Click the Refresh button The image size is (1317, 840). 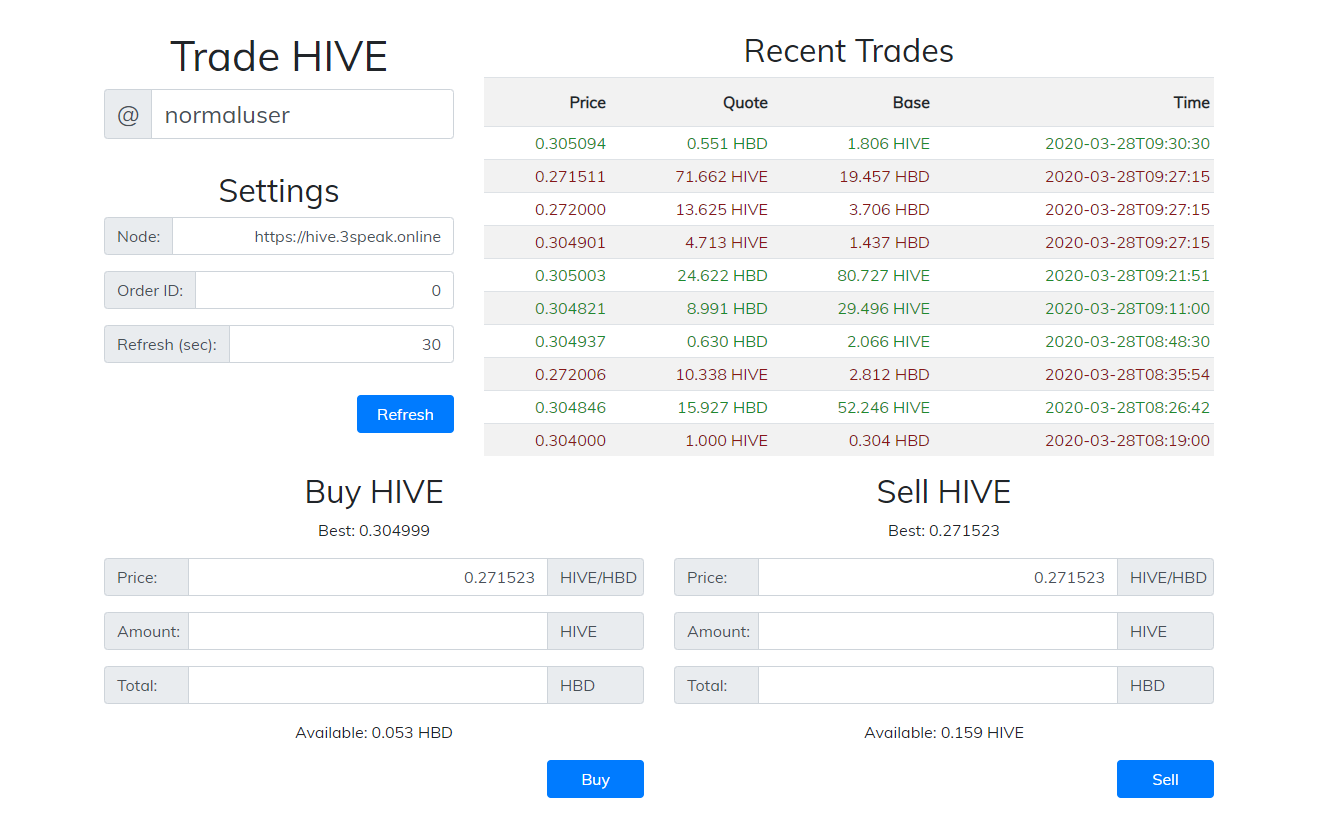click(405, 414)
